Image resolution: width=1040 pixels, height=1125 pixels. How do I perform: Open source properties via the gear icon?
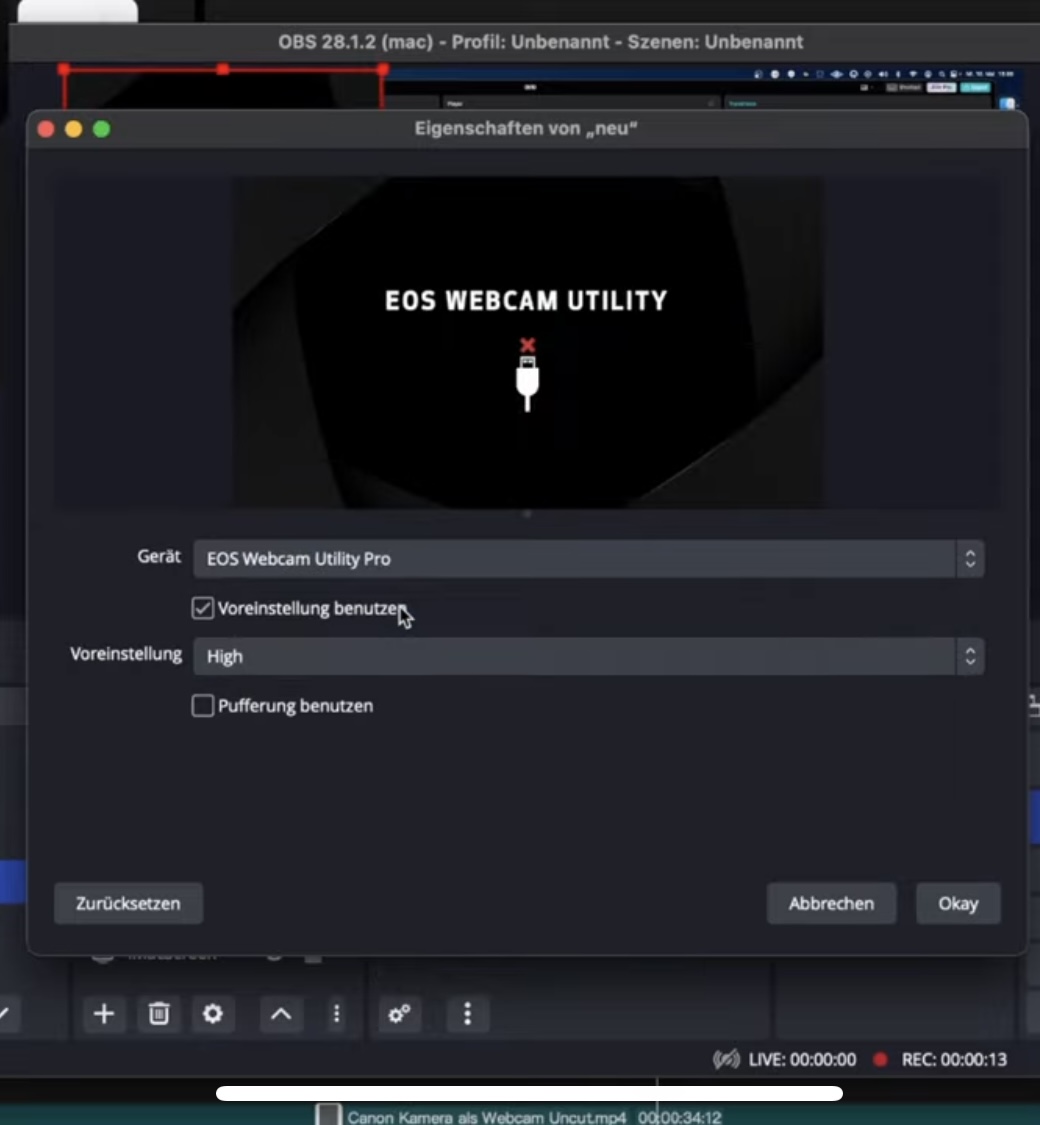pyautogui.click(x=212, y=1014)
